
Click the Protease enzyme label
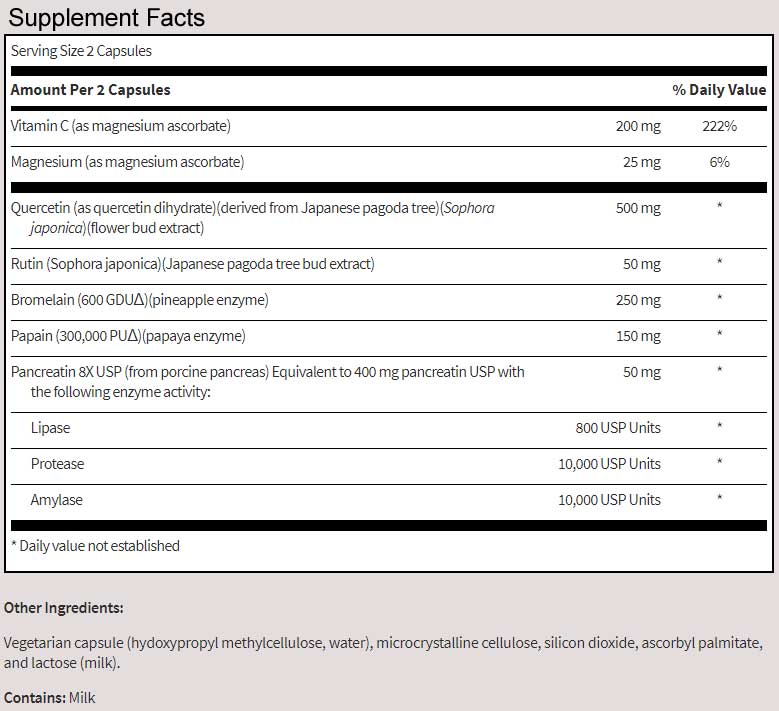[x=57, y=464]
